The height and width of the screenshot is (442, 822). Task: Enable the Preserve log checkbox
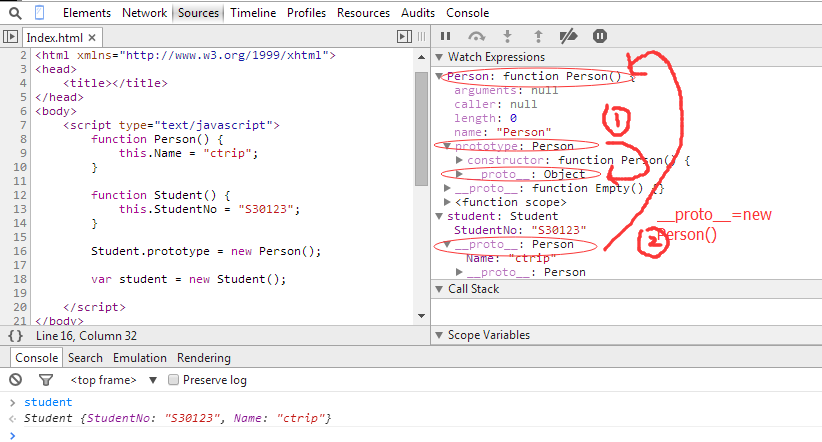tap(174, 380)
